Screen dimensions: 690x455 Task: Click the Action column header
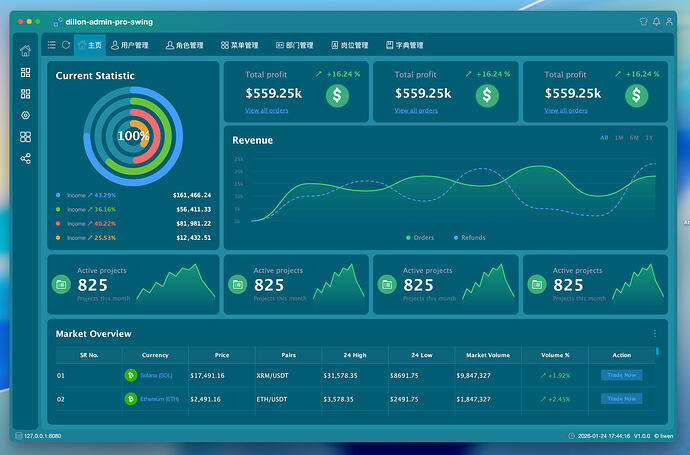622,355
